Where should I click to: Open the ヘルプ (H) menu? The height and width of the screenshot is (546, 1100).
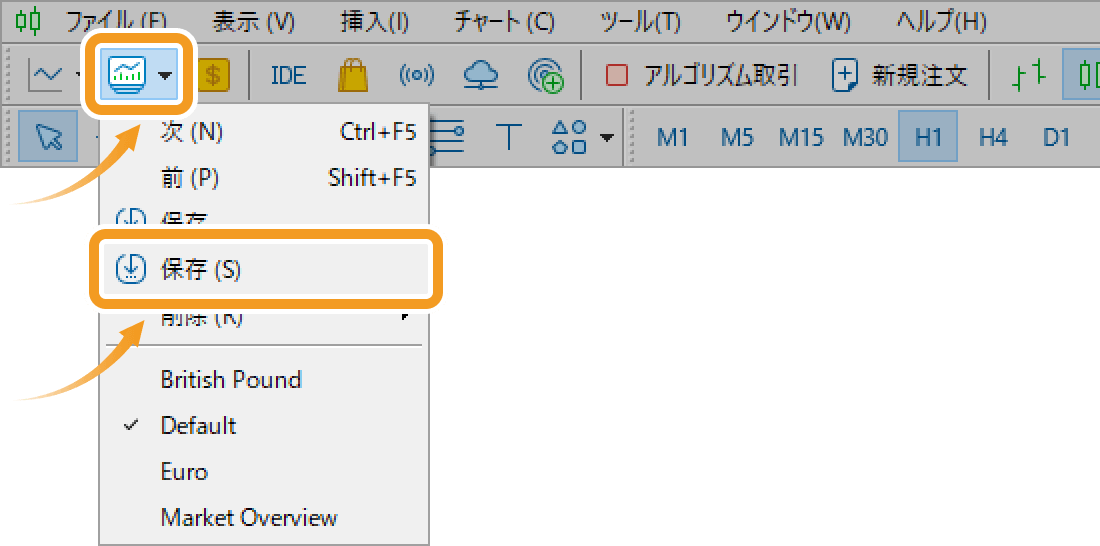(941, 22)
